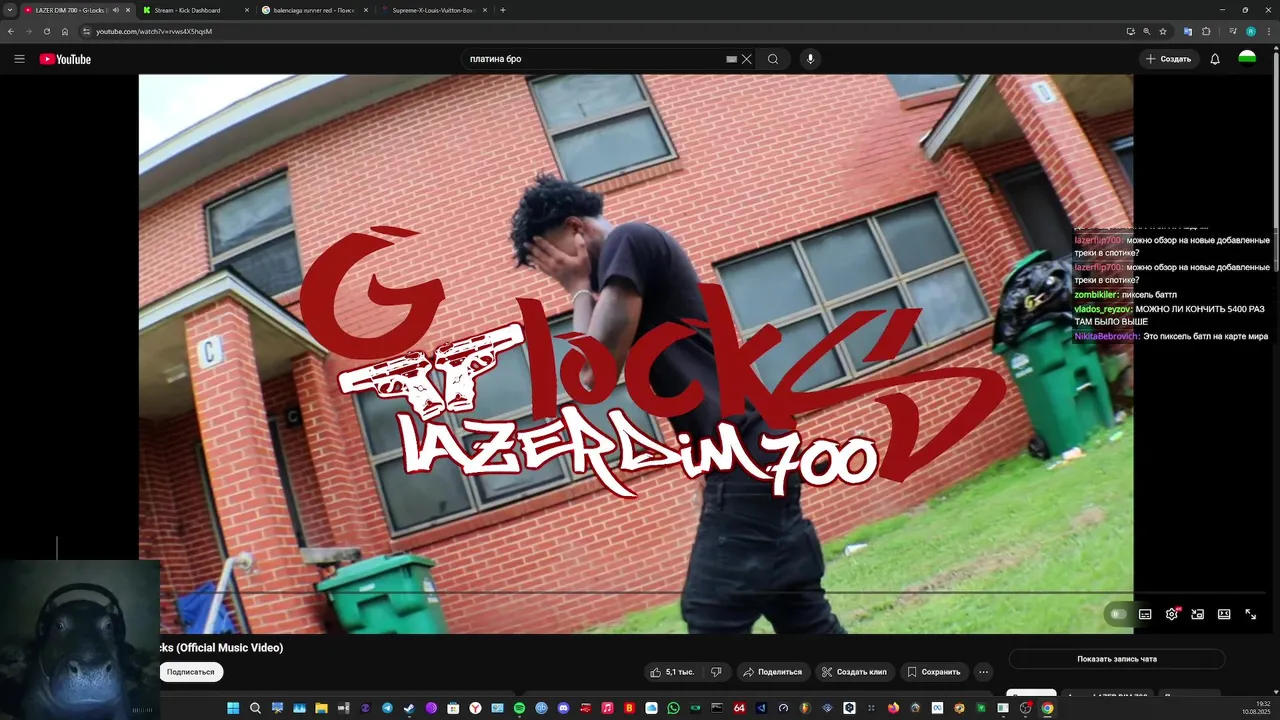
Task: Open Spotify from the taskbar
Action: (x=519, y=708)
